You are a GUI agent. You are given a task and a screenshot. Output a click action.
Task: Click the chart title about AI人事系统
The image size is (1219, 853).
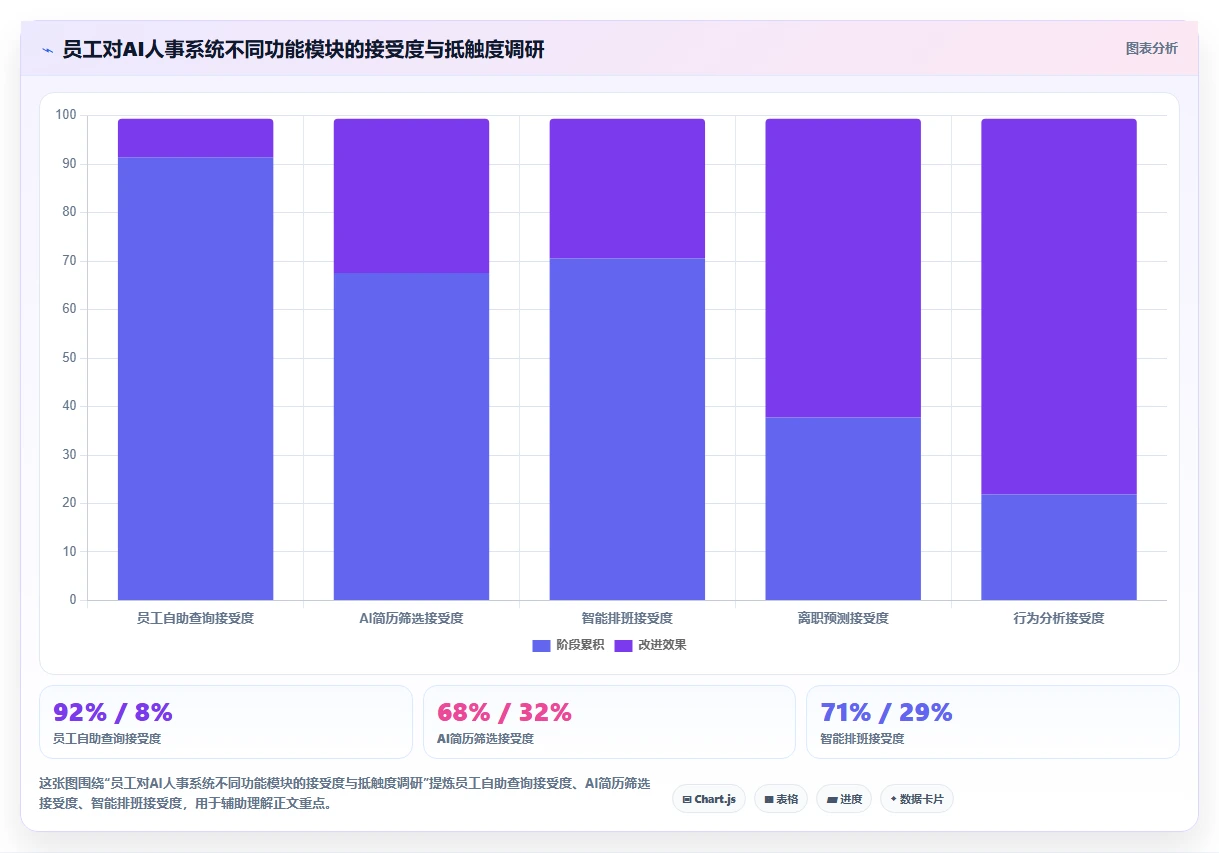303,49
